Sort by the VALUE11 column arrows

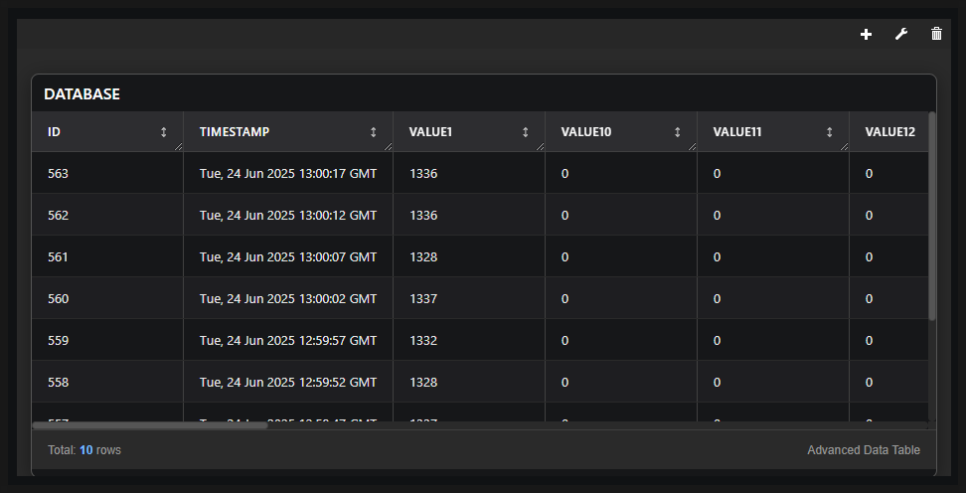point(830,132)
